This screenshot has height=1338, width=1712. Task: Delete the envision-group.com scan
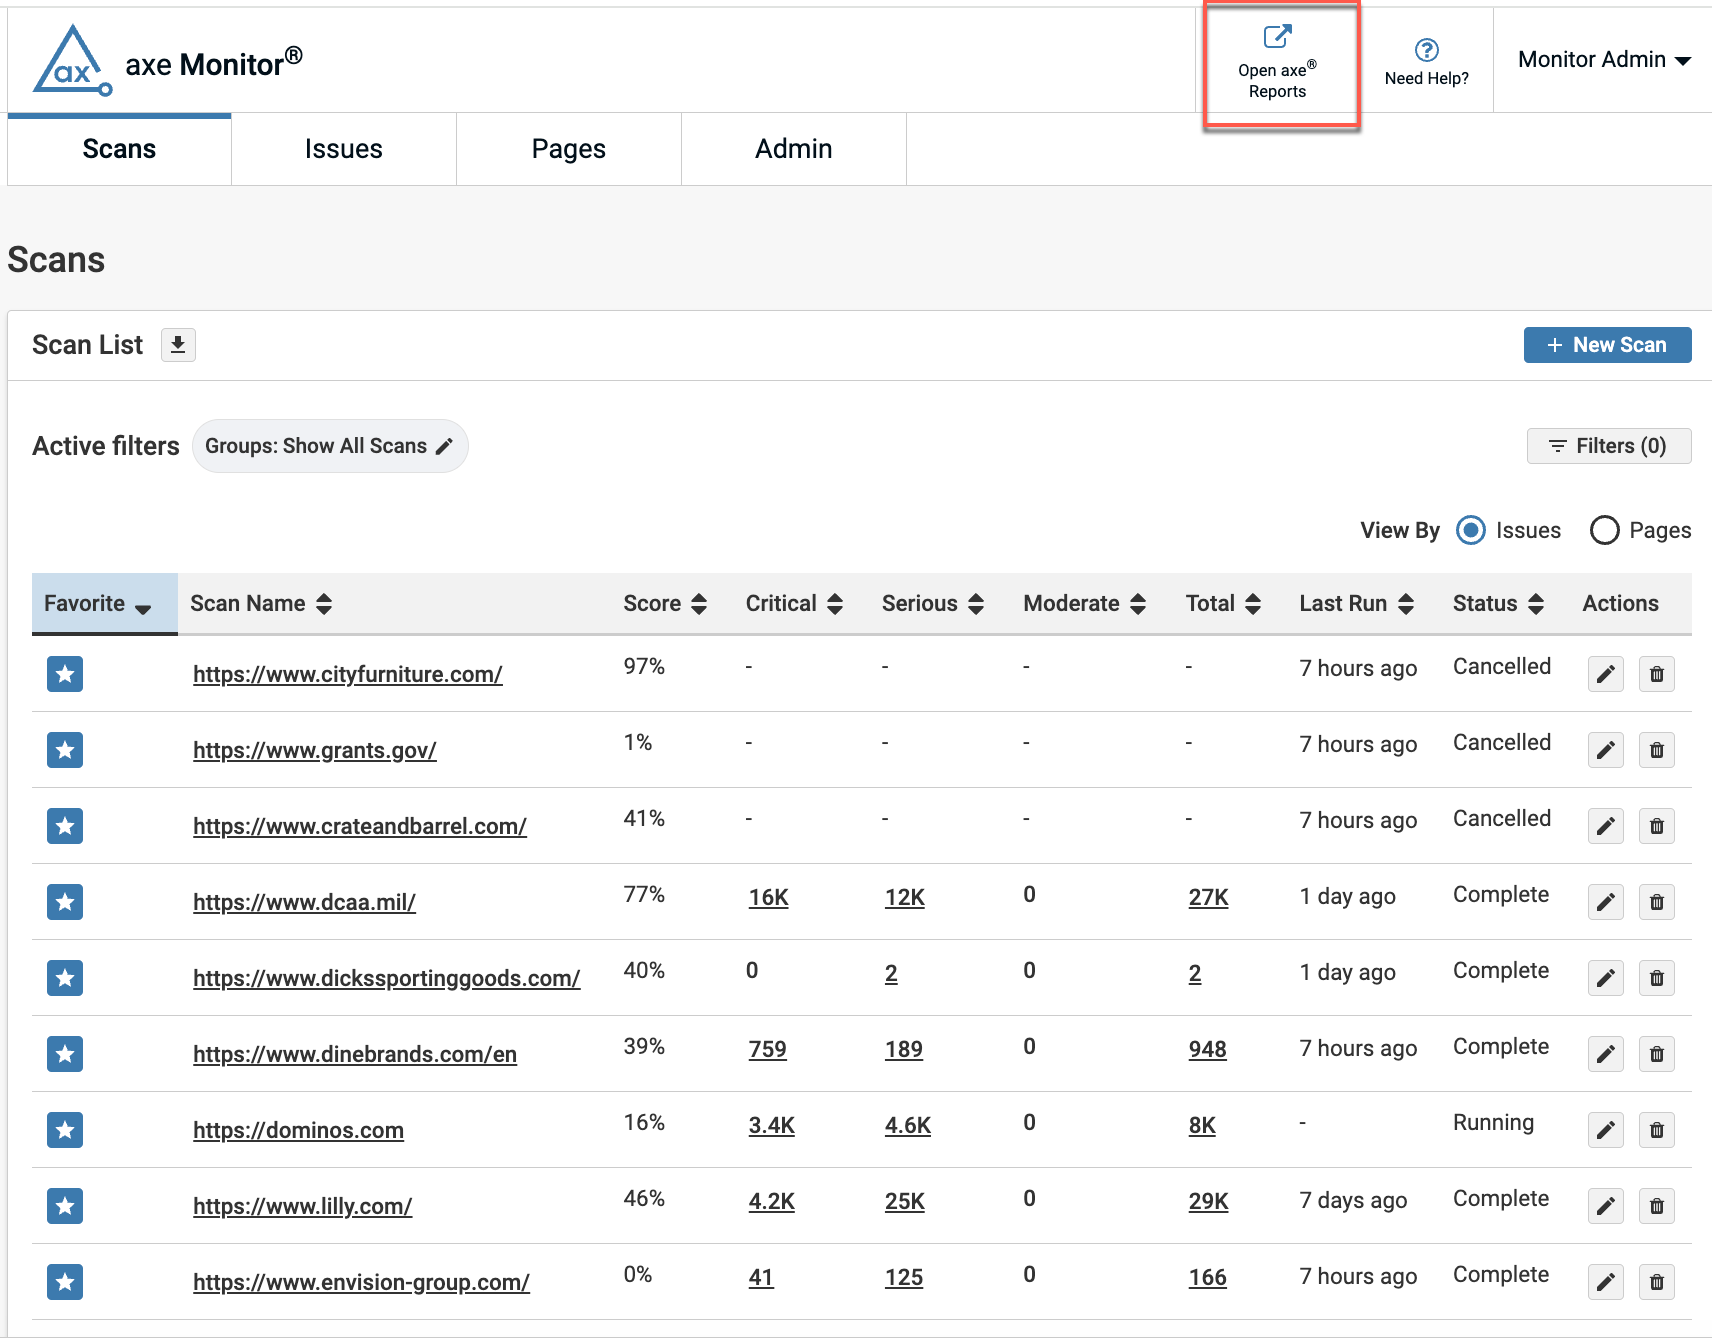[x=1656, y=1282]
